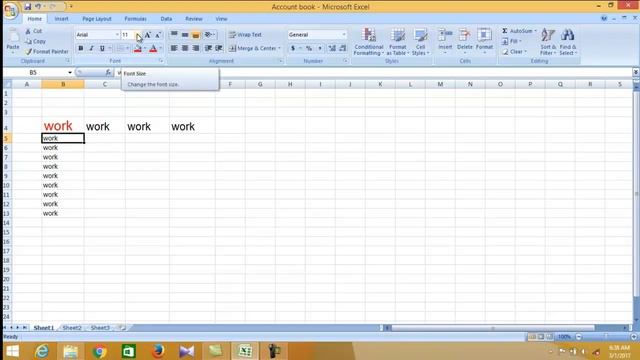Open the View tab

(221, 19)
